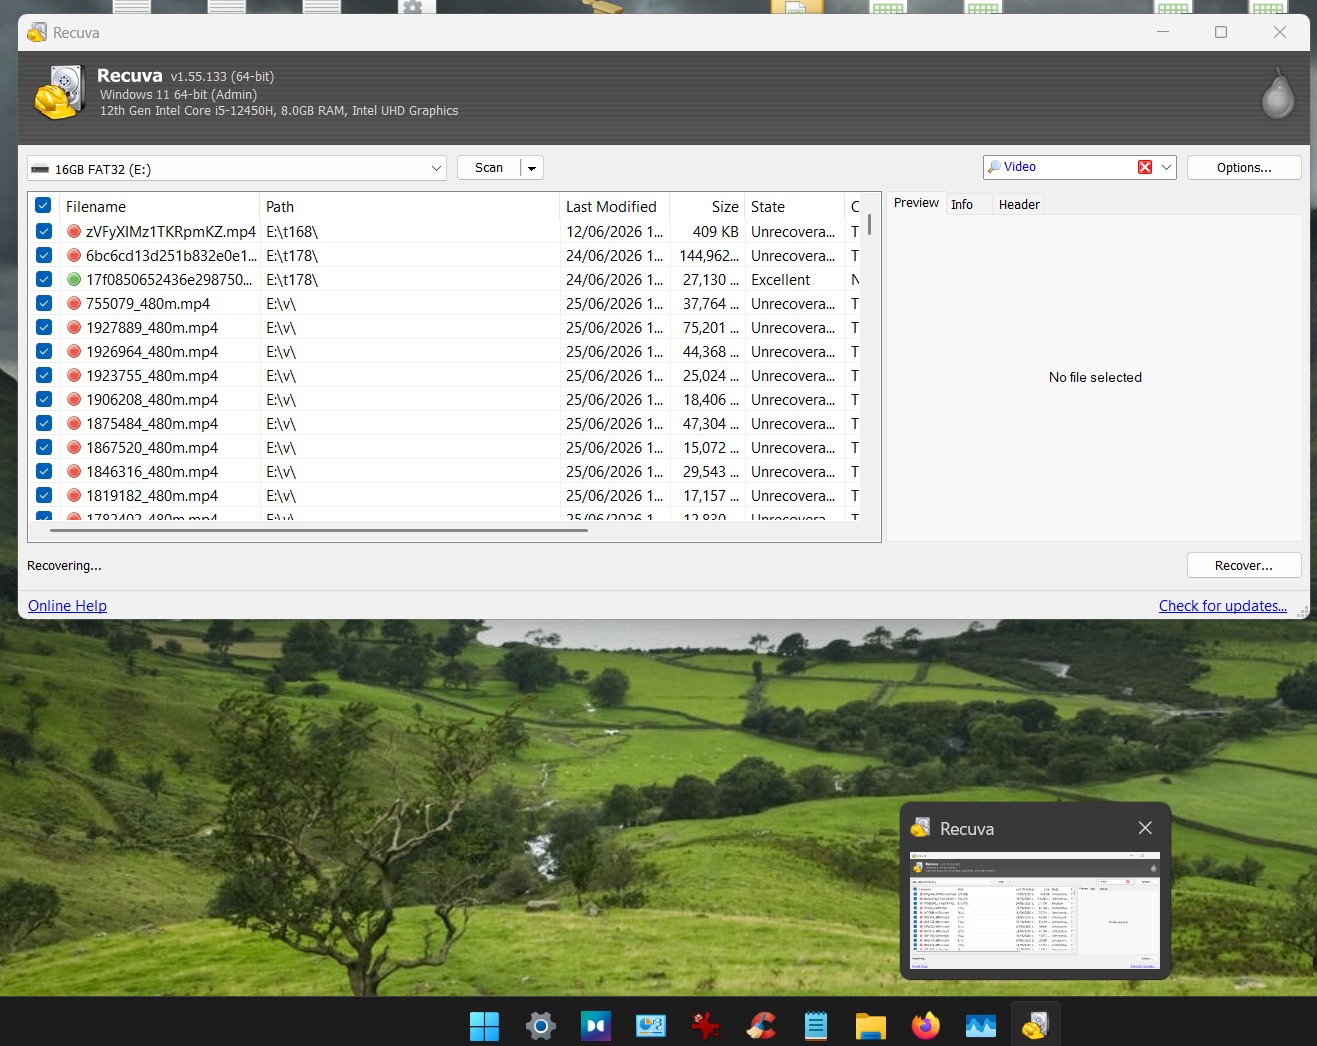Uncheck the select-all checkbox in header
The image size is (1317, 1046).
tap(43, 206)
